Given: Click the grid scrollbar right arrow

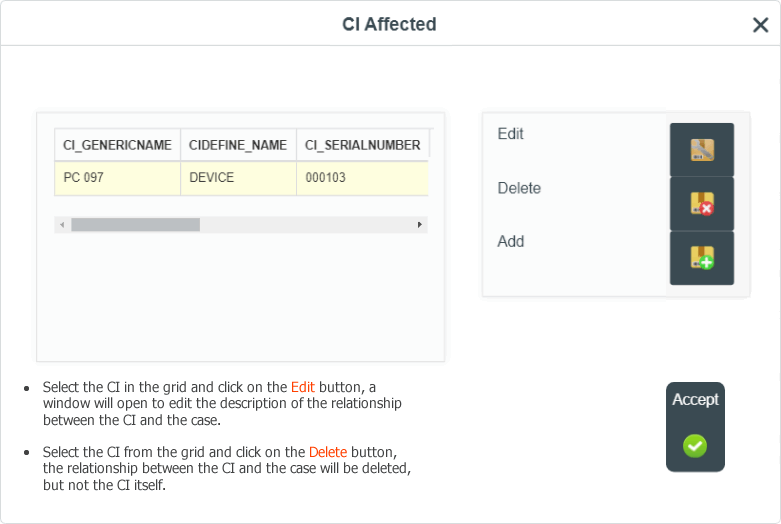Looking at the screenshot, I should (x=420, y=225).
